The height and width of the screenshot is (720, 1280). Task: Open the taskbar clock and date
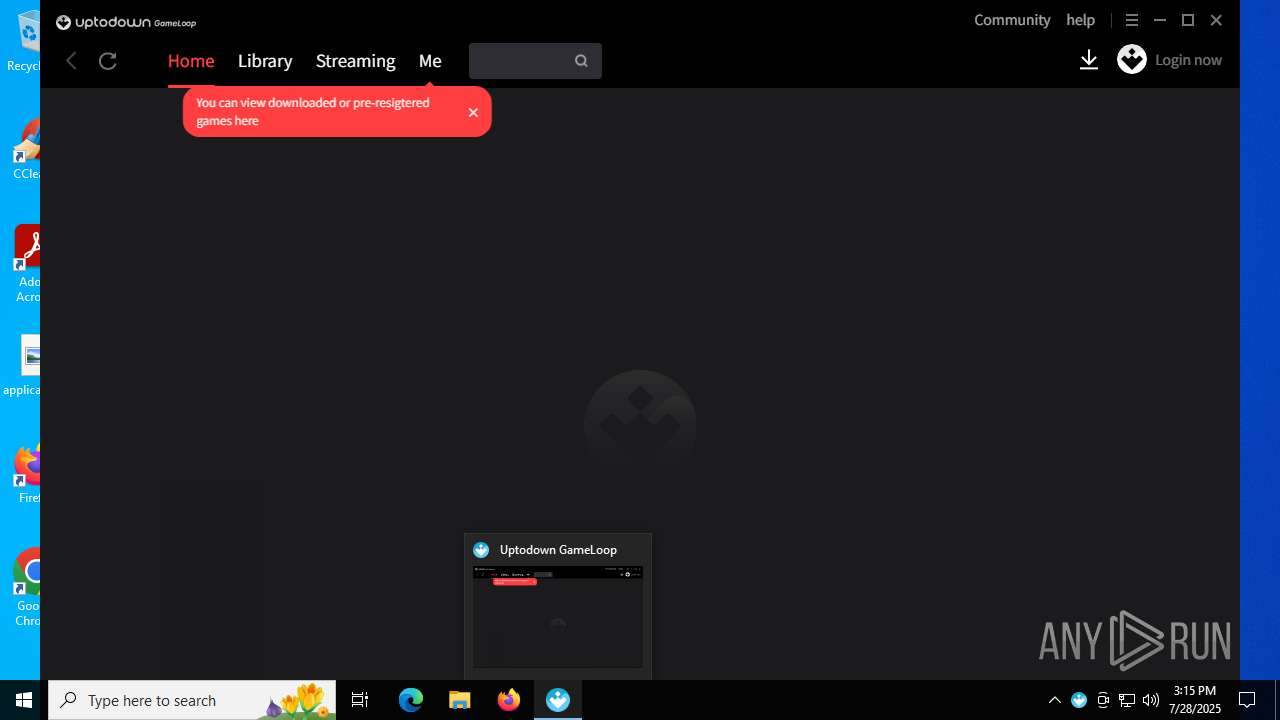pyautogui.click(x=1195, y=700)
